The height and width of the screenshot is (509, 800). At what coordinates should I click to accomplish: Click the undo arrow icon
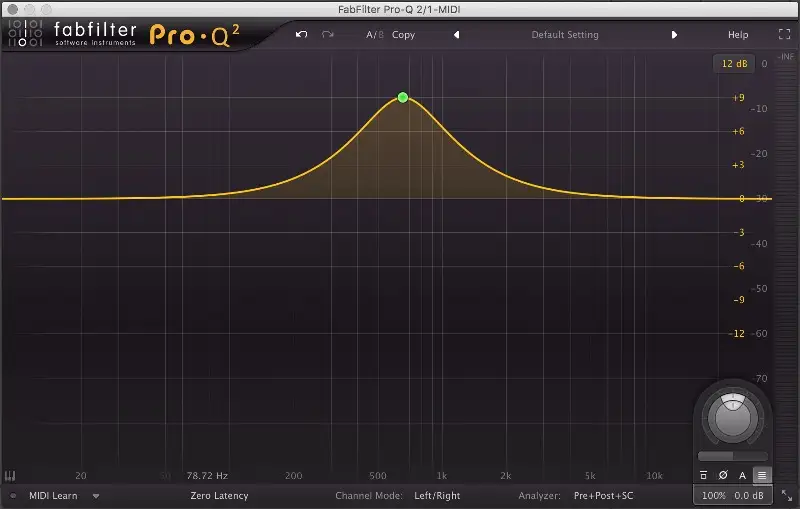[x=302, y=34]
